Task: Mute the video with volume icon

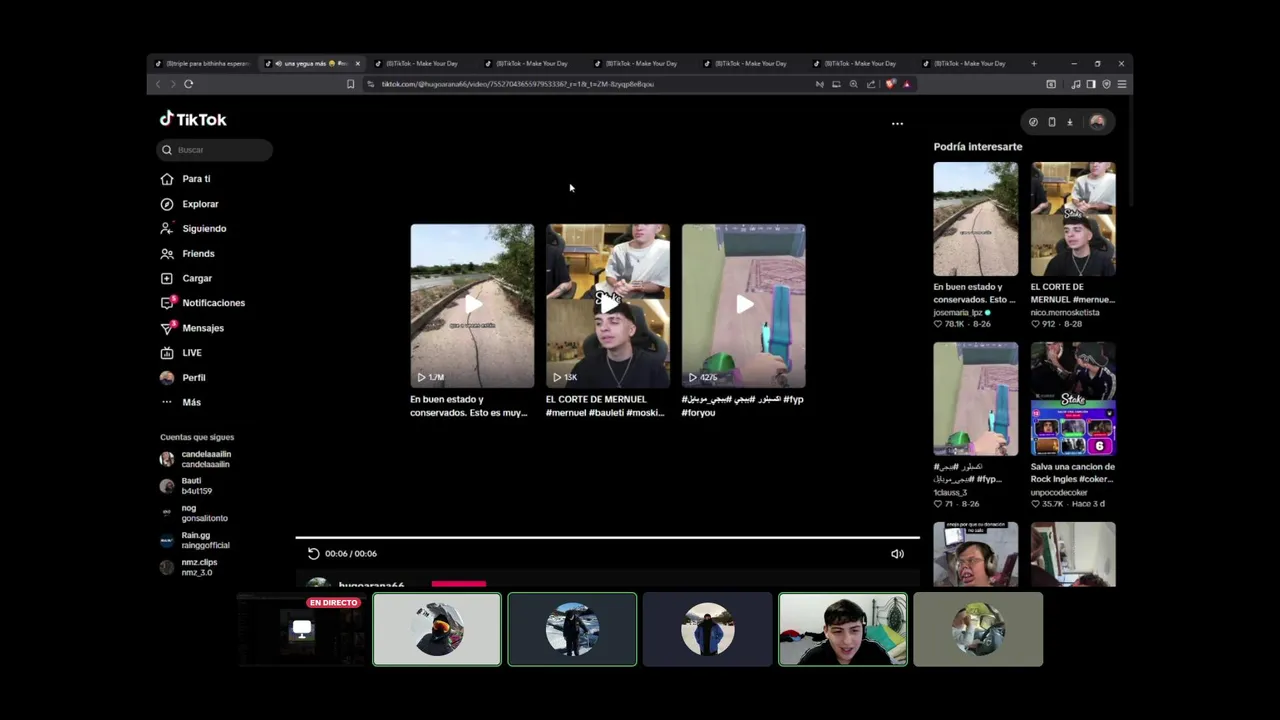Action: coord(897,554)
